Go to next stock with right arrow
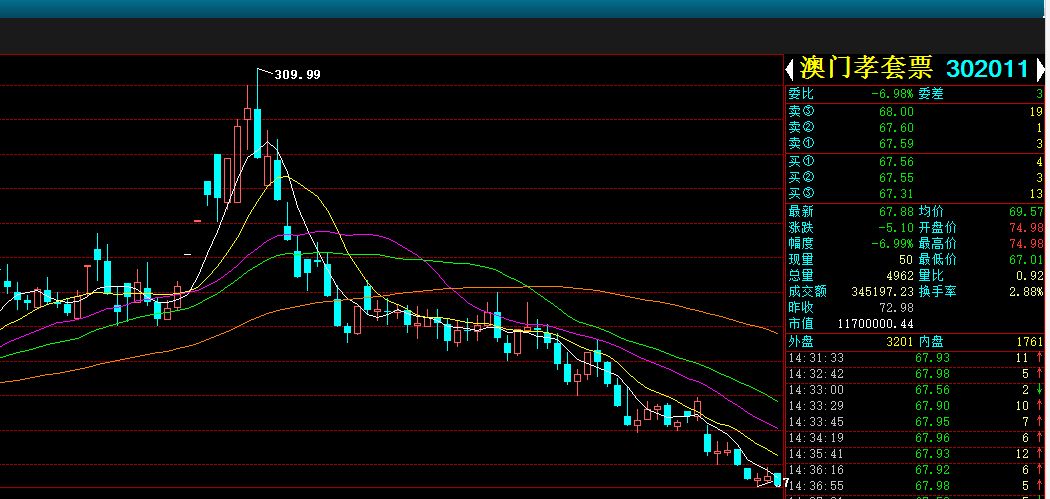This screenshot has width=1050, height=499. pos(1041,69)
